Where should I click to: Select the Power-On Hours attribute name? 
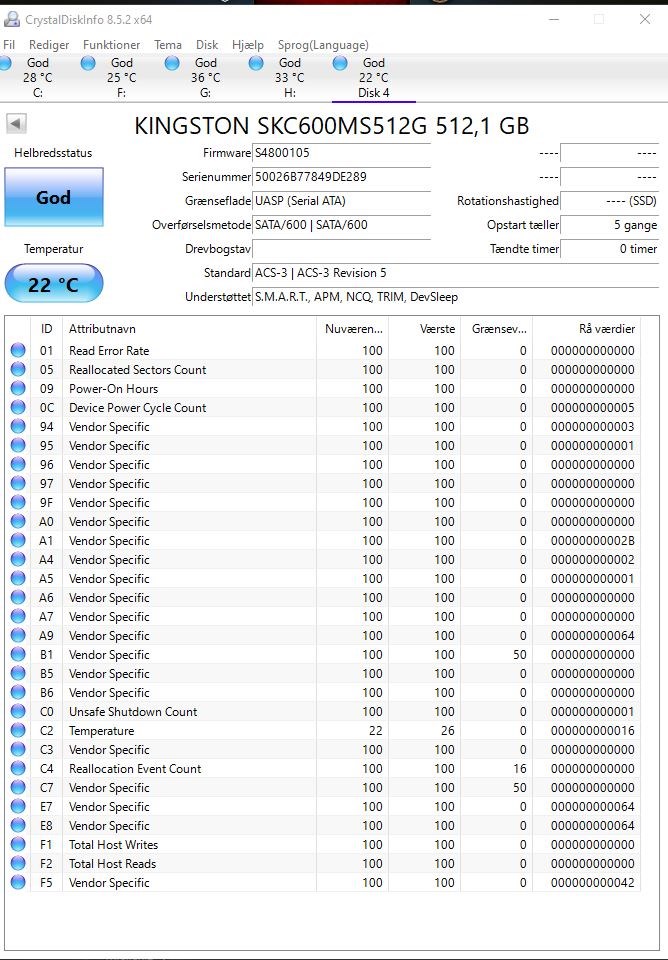tap(113, 389)
